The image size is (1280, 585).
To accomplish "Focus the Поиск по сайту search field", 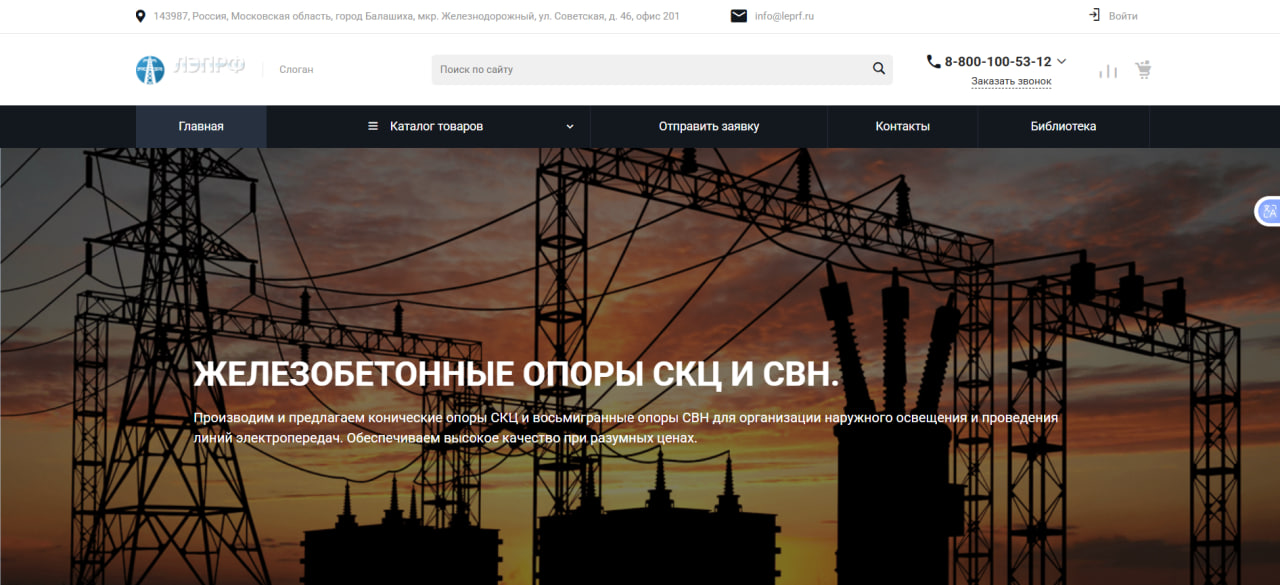I will [x=650, y=70].
